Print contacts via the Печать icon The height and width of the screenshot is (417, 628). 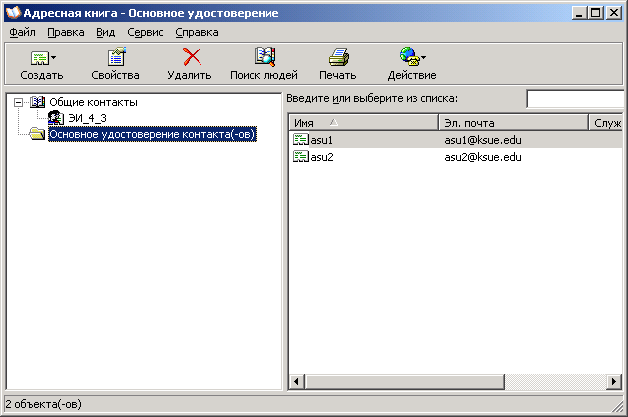[x=339, y=57]
